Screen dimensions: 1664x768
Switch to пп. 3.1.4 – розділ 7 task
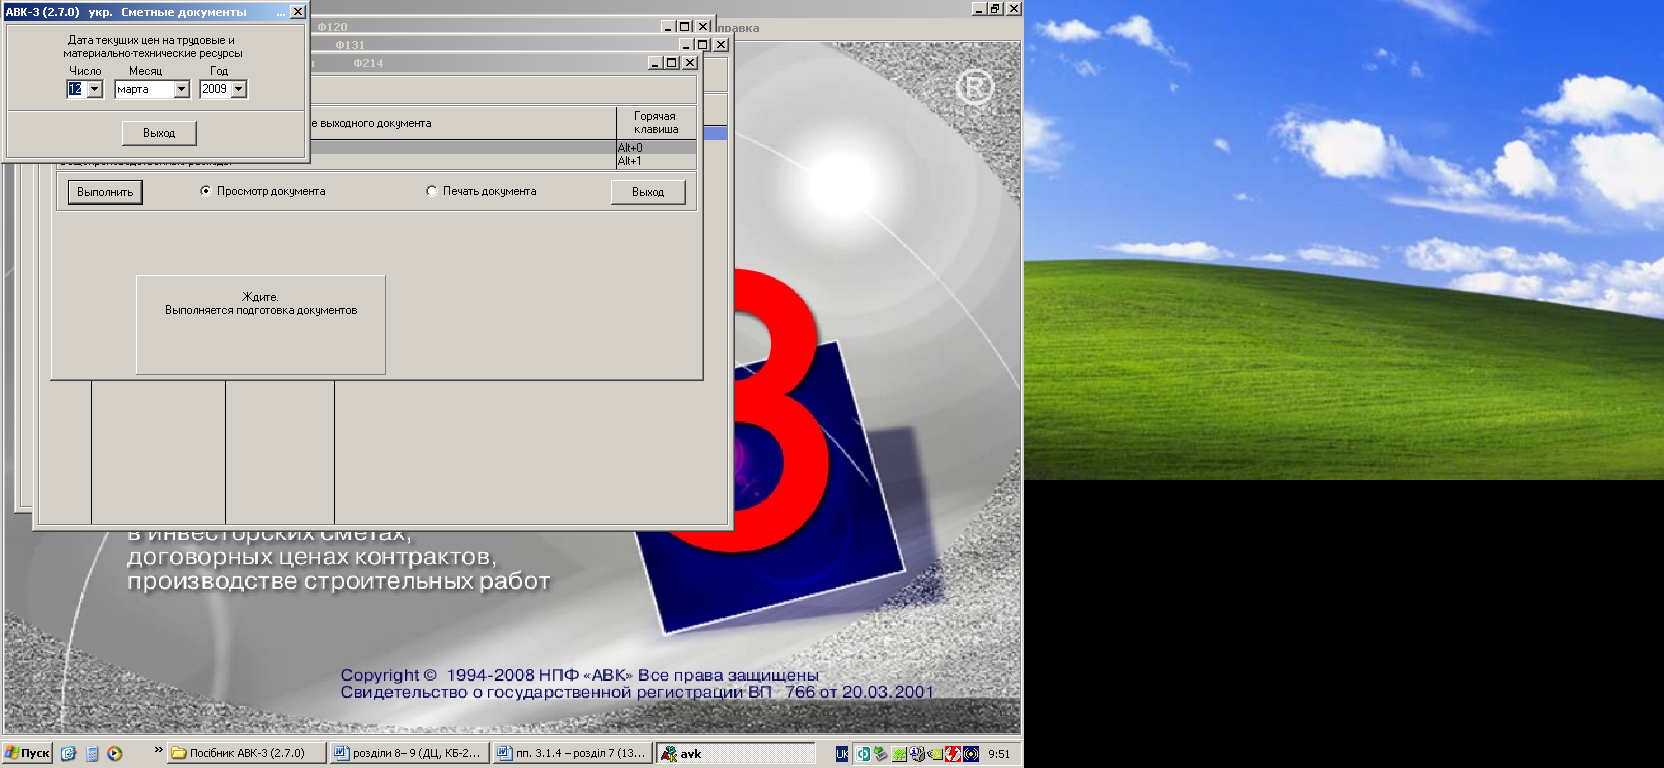tap(573, 754)
